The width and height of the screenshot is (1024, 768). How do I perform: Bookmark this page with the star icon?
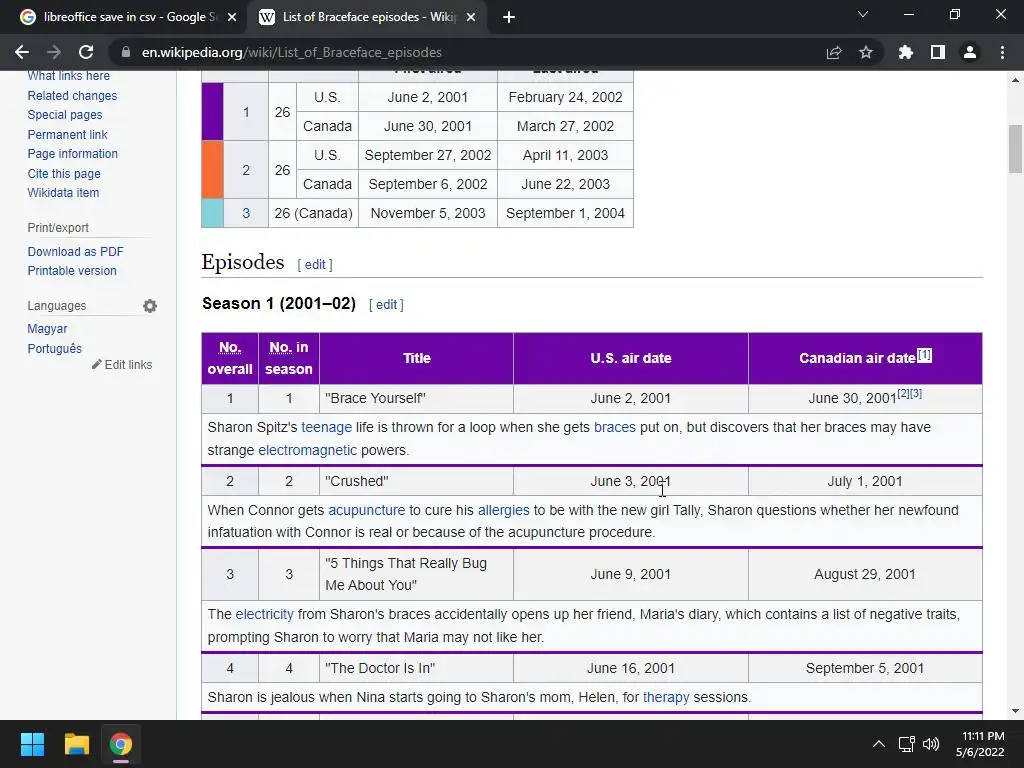pos(866,52)
